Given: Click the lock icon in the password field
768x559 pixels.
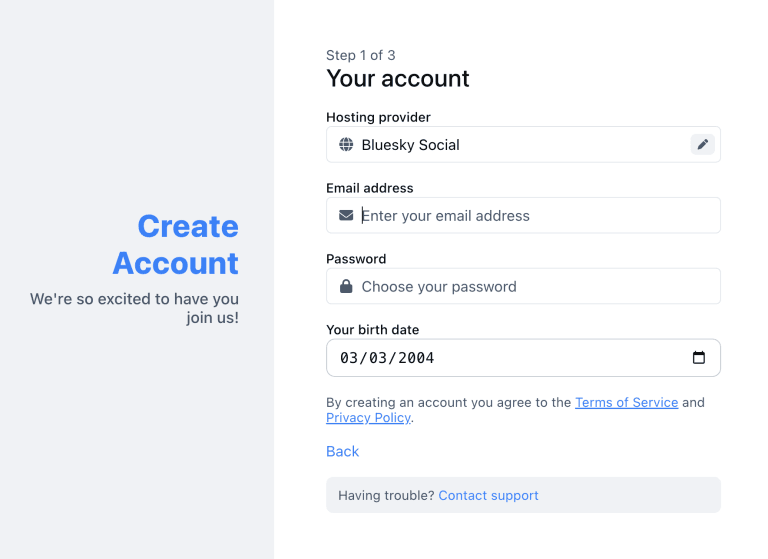Looking at the screenshot, I should coord(346,287).
